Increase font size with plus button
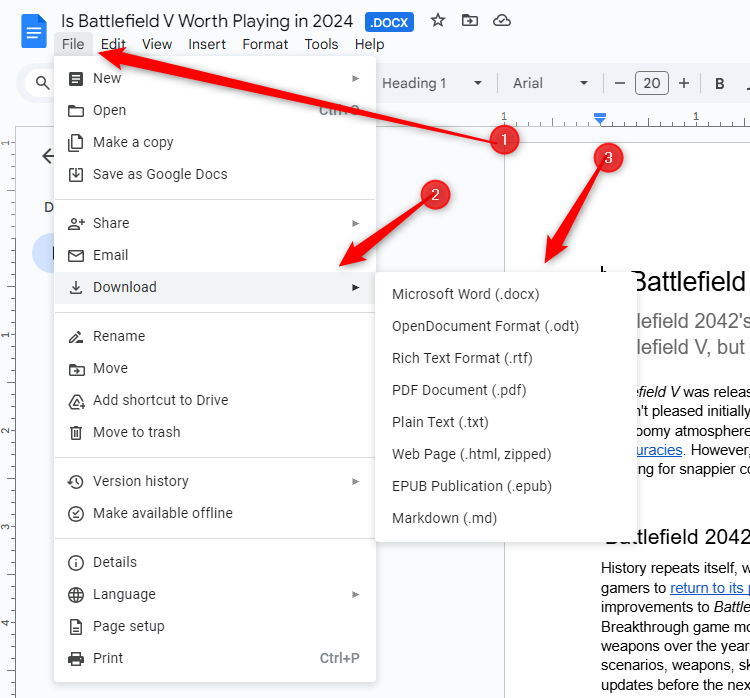 point(684,83)
